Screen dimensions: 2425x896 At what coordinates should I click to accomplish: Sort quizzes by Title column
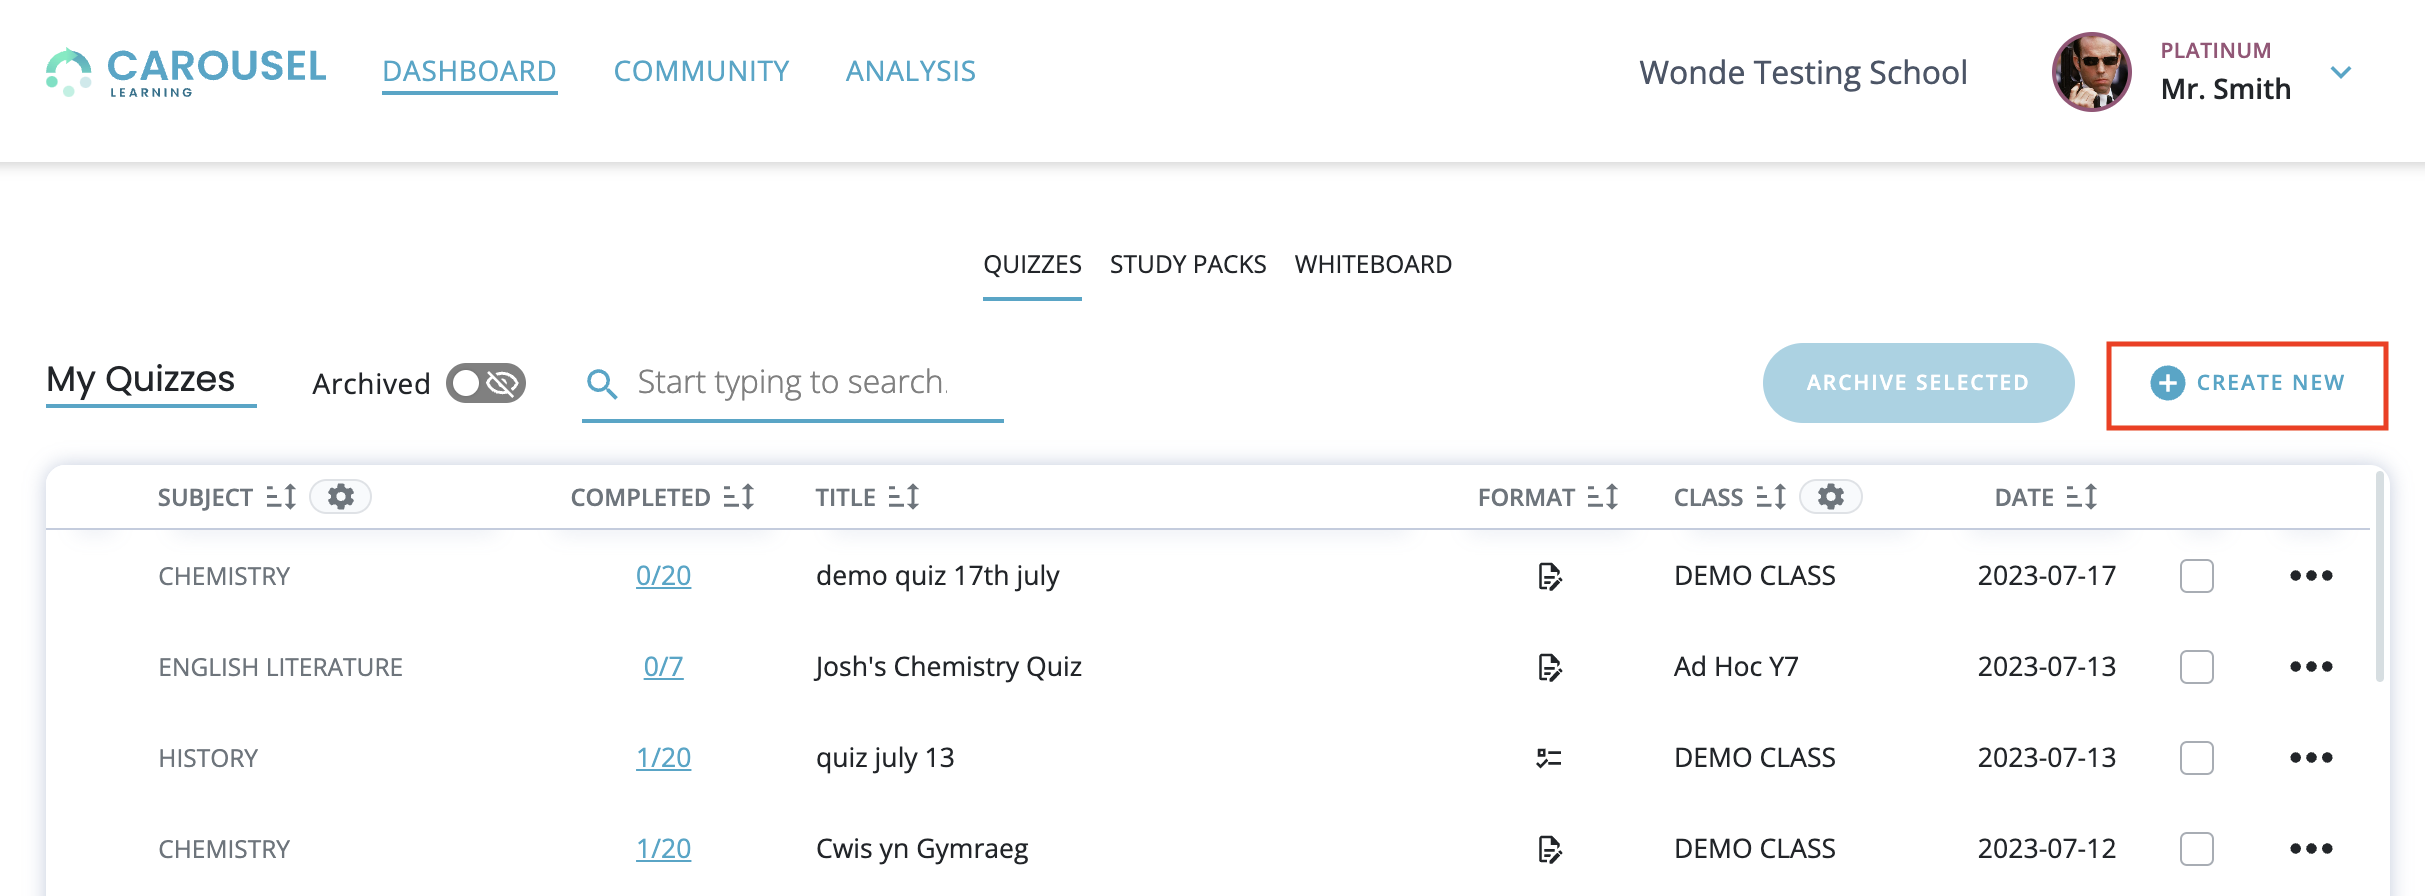903,497
